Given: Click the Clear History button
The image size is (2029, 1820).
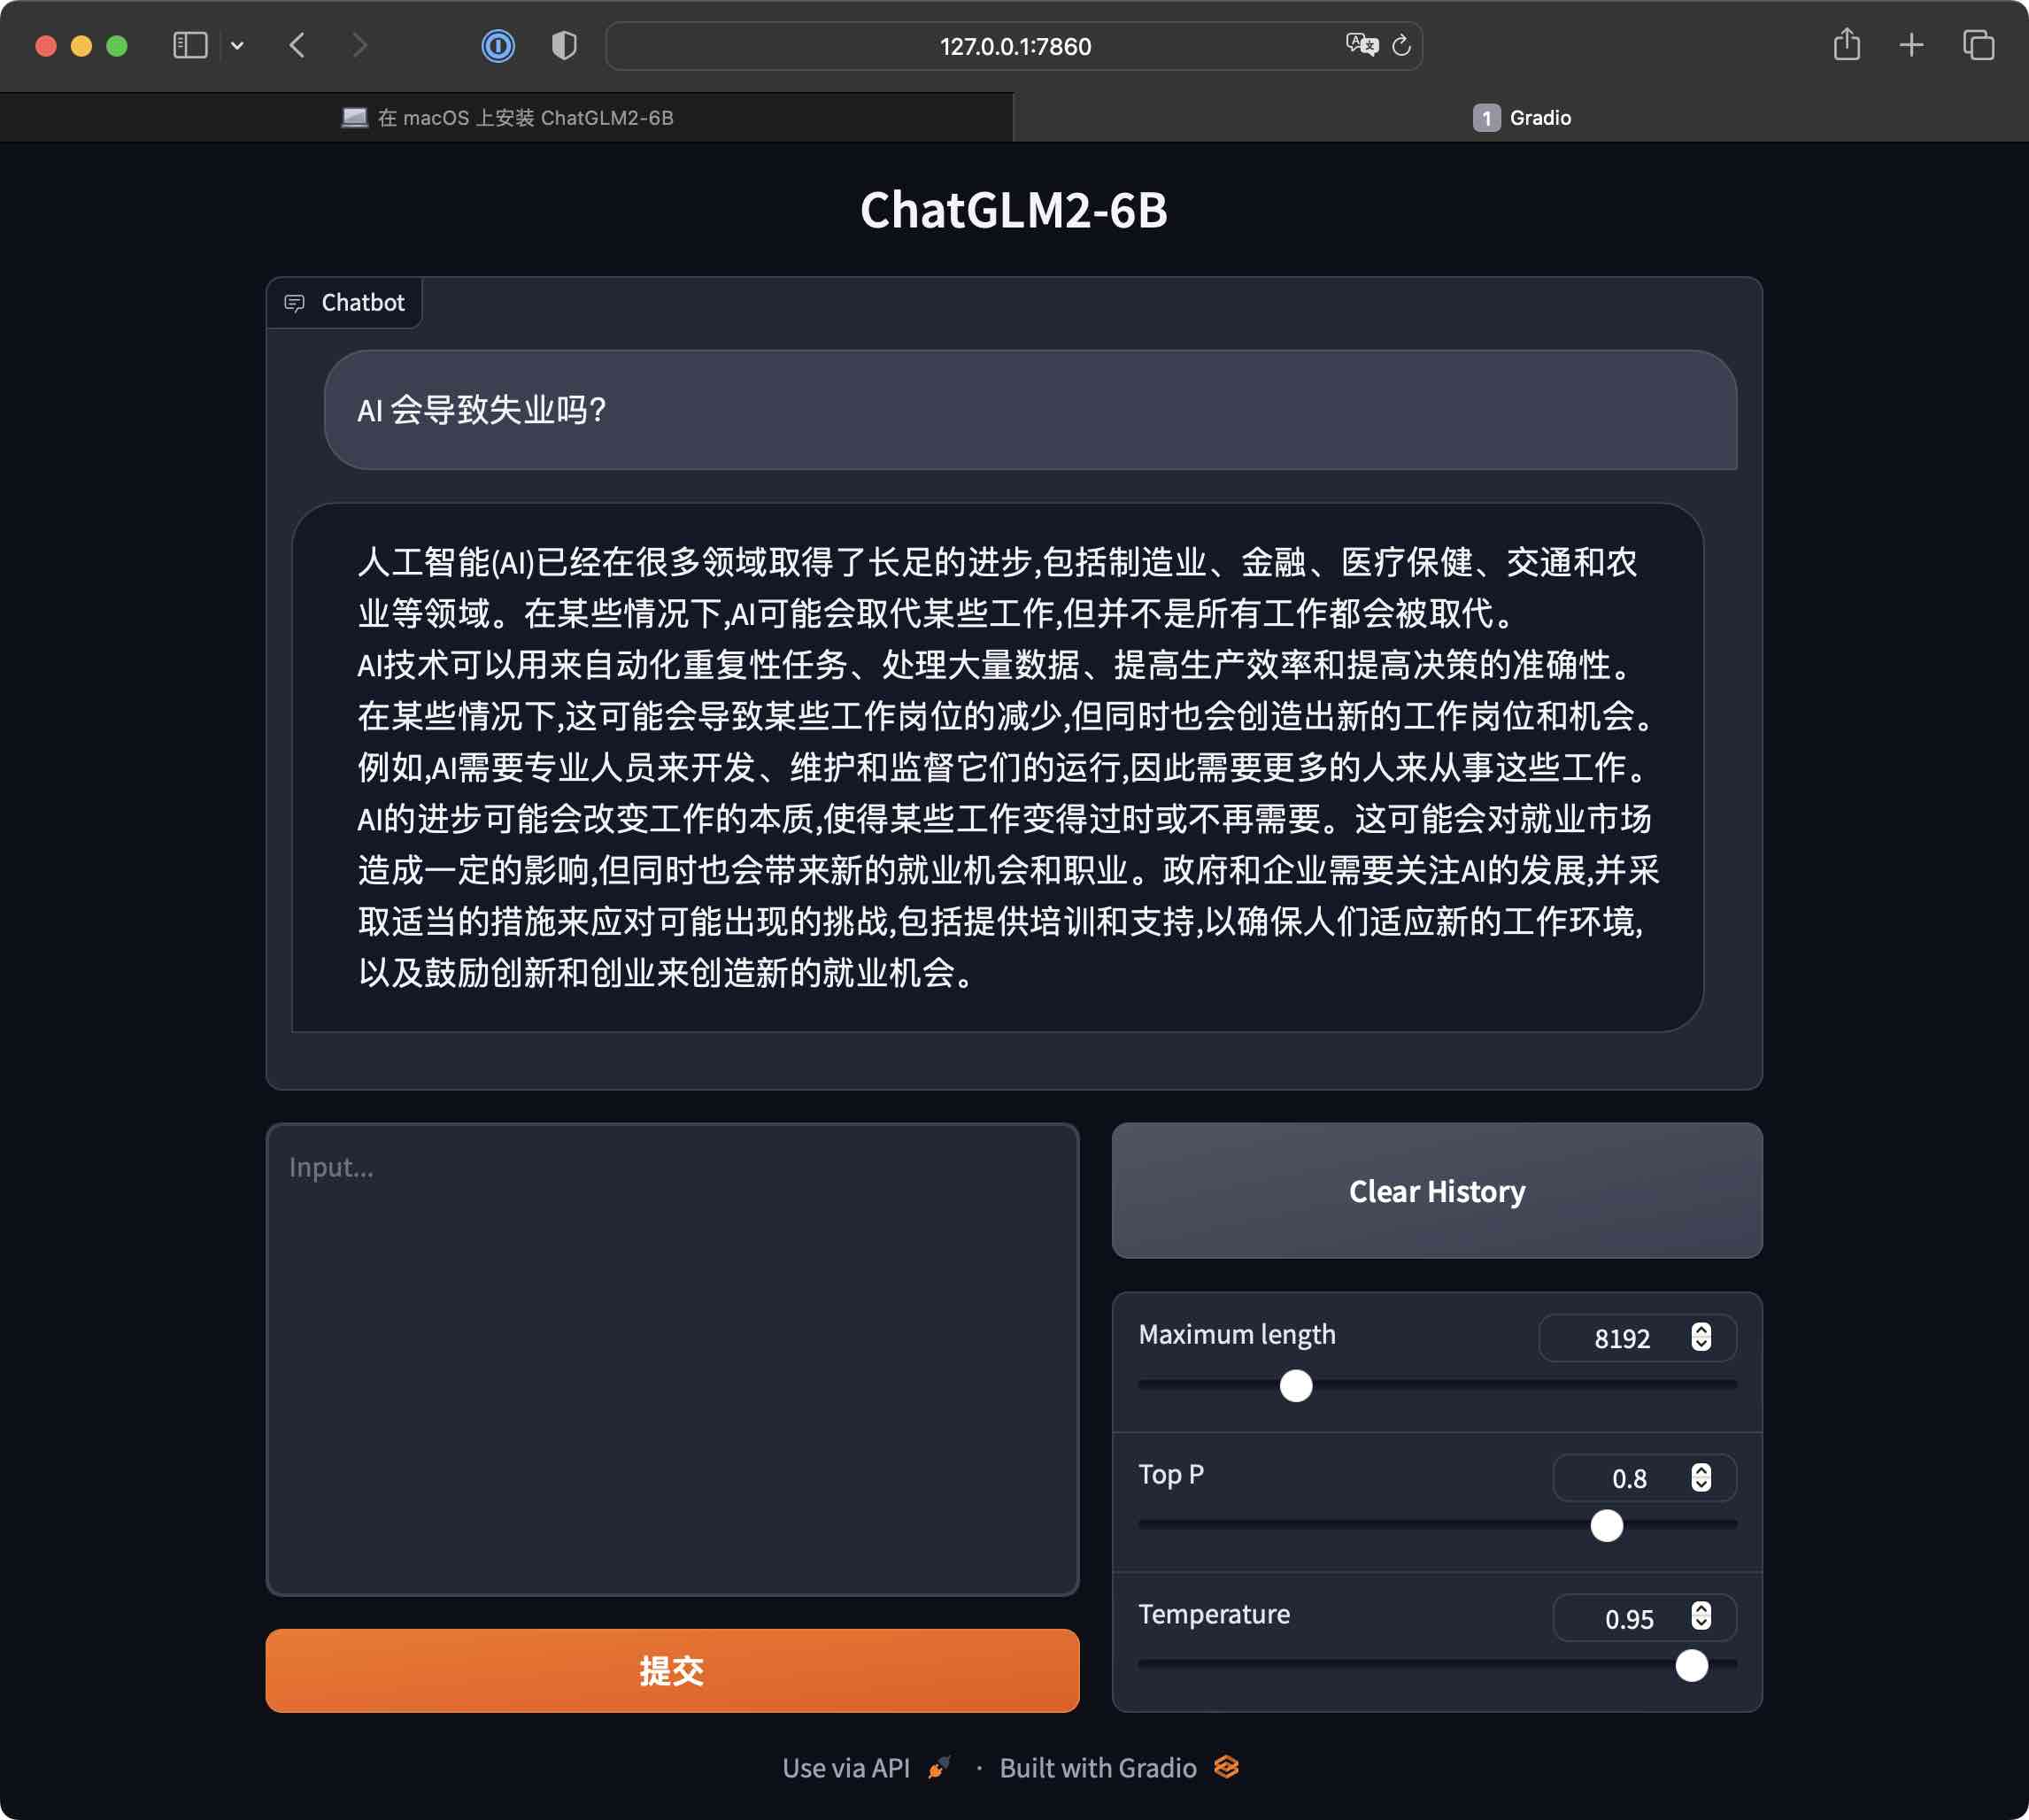Looking at the screenshot, I should coord(1436,1191).
